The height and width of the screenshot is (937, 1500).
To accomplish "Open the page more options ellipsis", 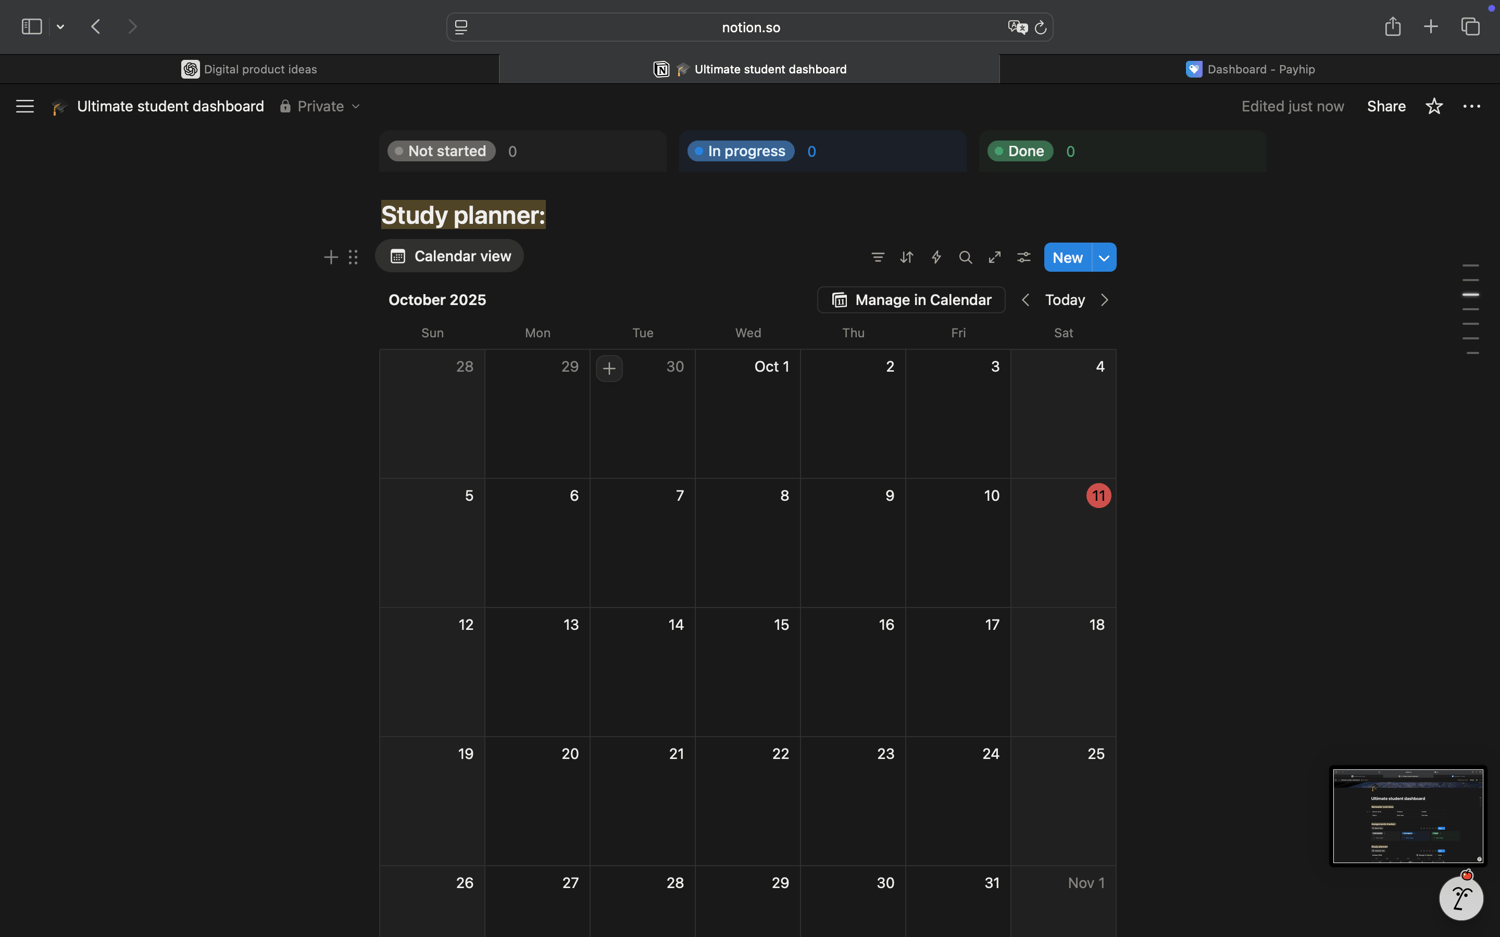I will point(1472,106).
